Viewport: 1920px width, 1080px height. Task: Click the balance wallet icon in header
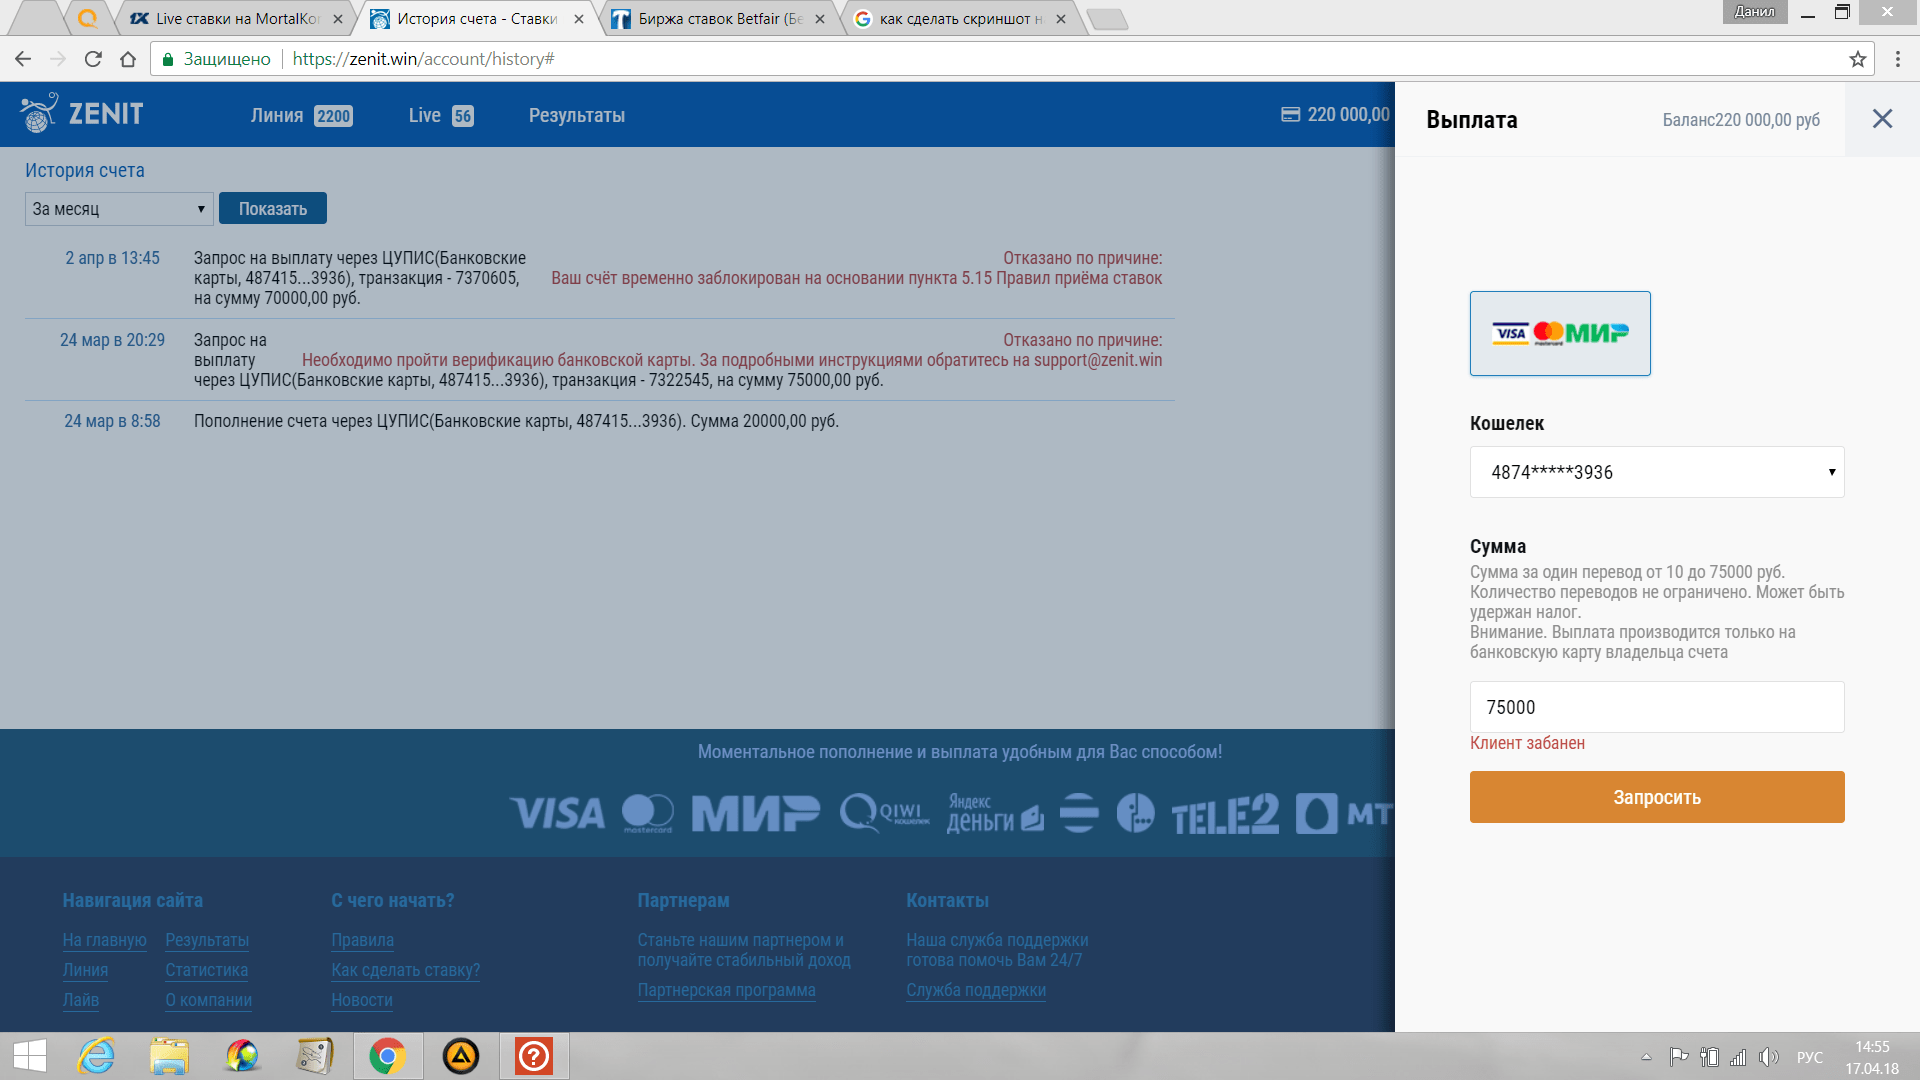click(1290, 115)
